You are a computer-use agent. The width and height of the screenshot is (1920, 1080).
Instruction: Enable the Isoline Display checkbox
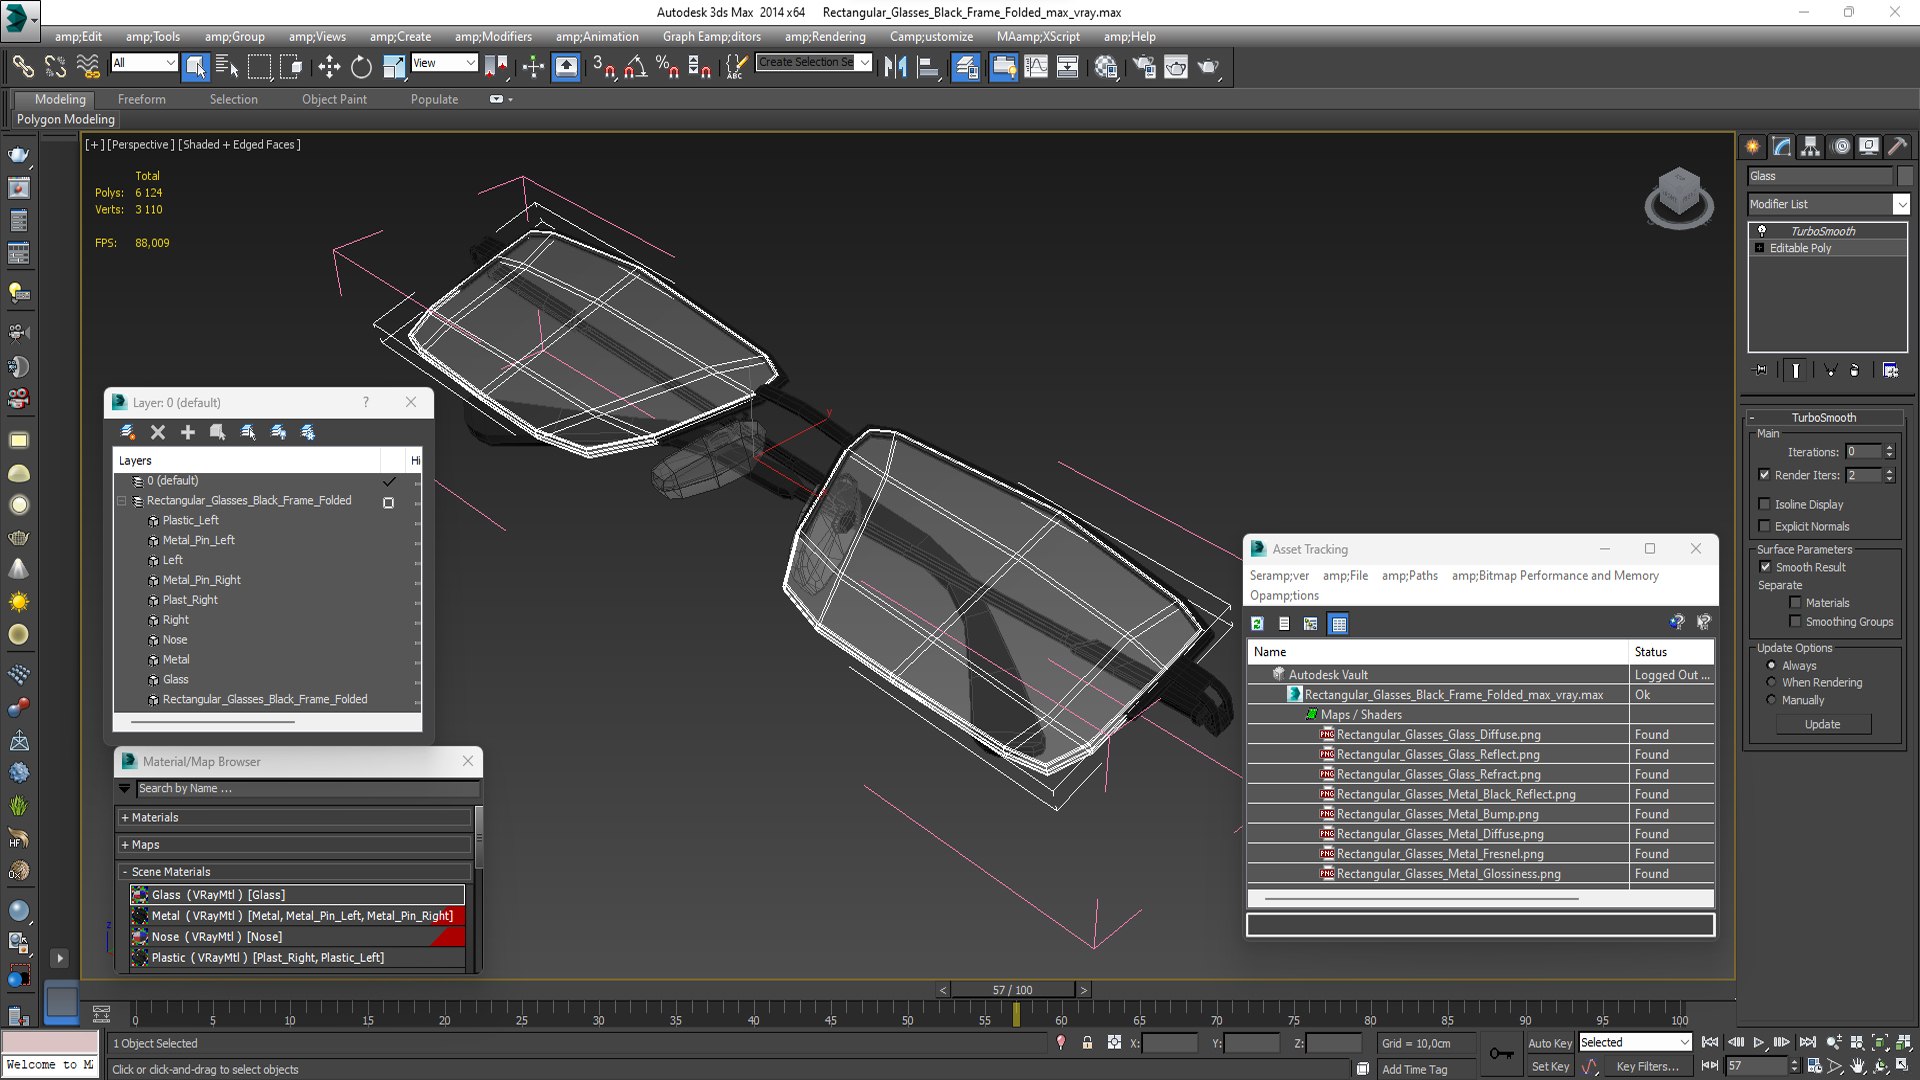coord(1764,504)
